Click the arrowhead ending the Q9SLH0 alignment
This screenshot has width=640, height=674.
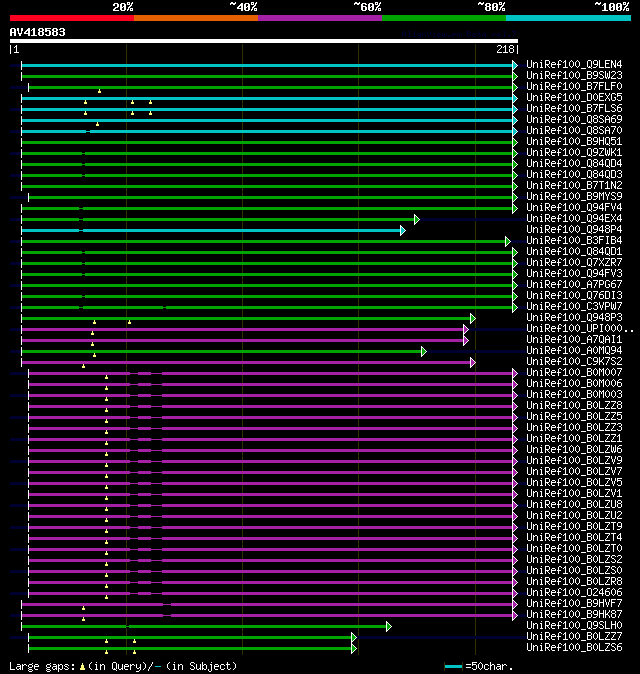tap(389, 626)
